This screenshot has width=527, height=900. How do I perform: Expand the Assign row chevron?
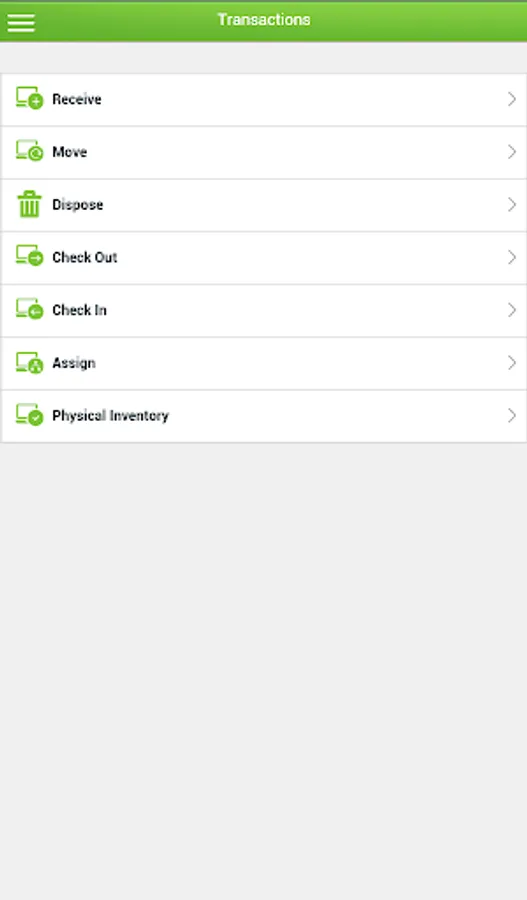512,363
